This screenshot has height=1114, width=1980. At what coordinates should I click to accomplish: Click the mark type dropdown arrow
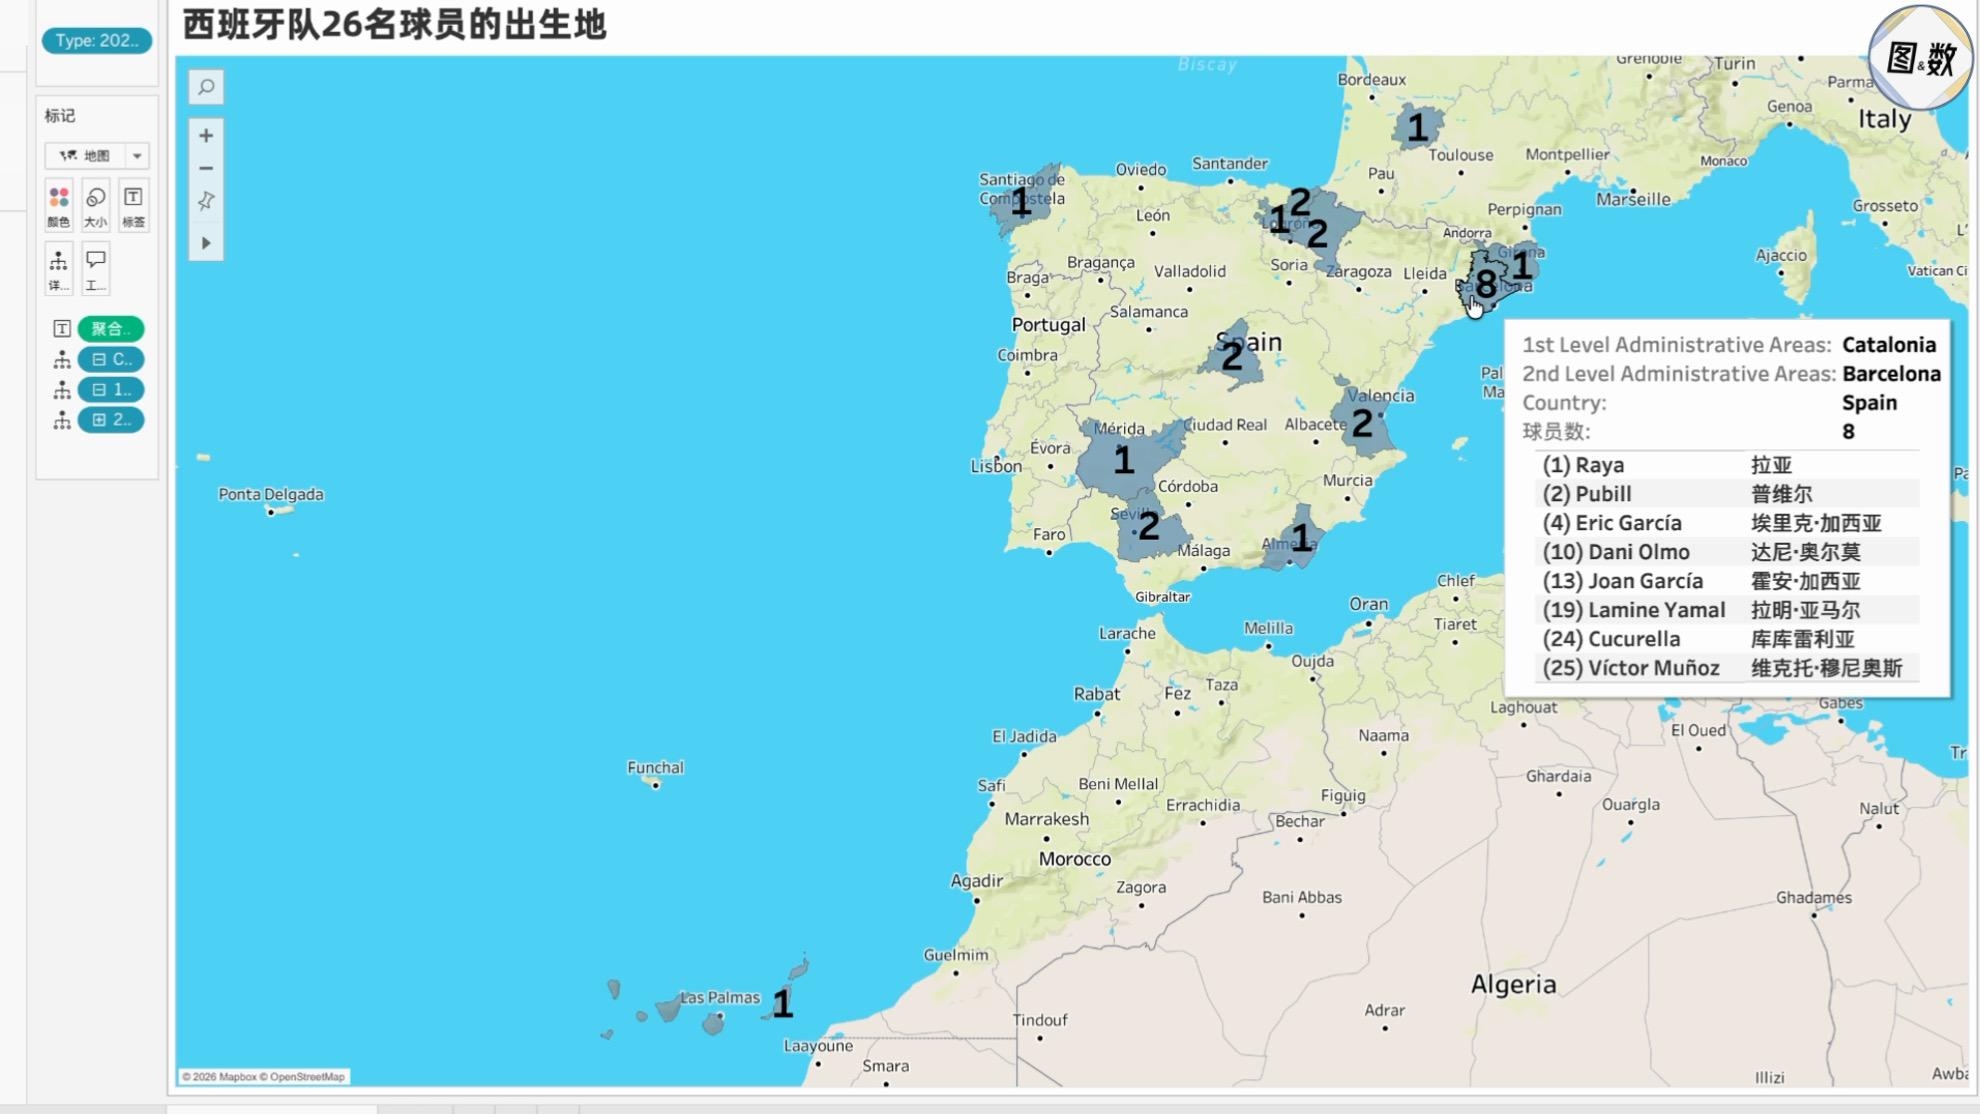pyautogui.click(x=137, y=155)
